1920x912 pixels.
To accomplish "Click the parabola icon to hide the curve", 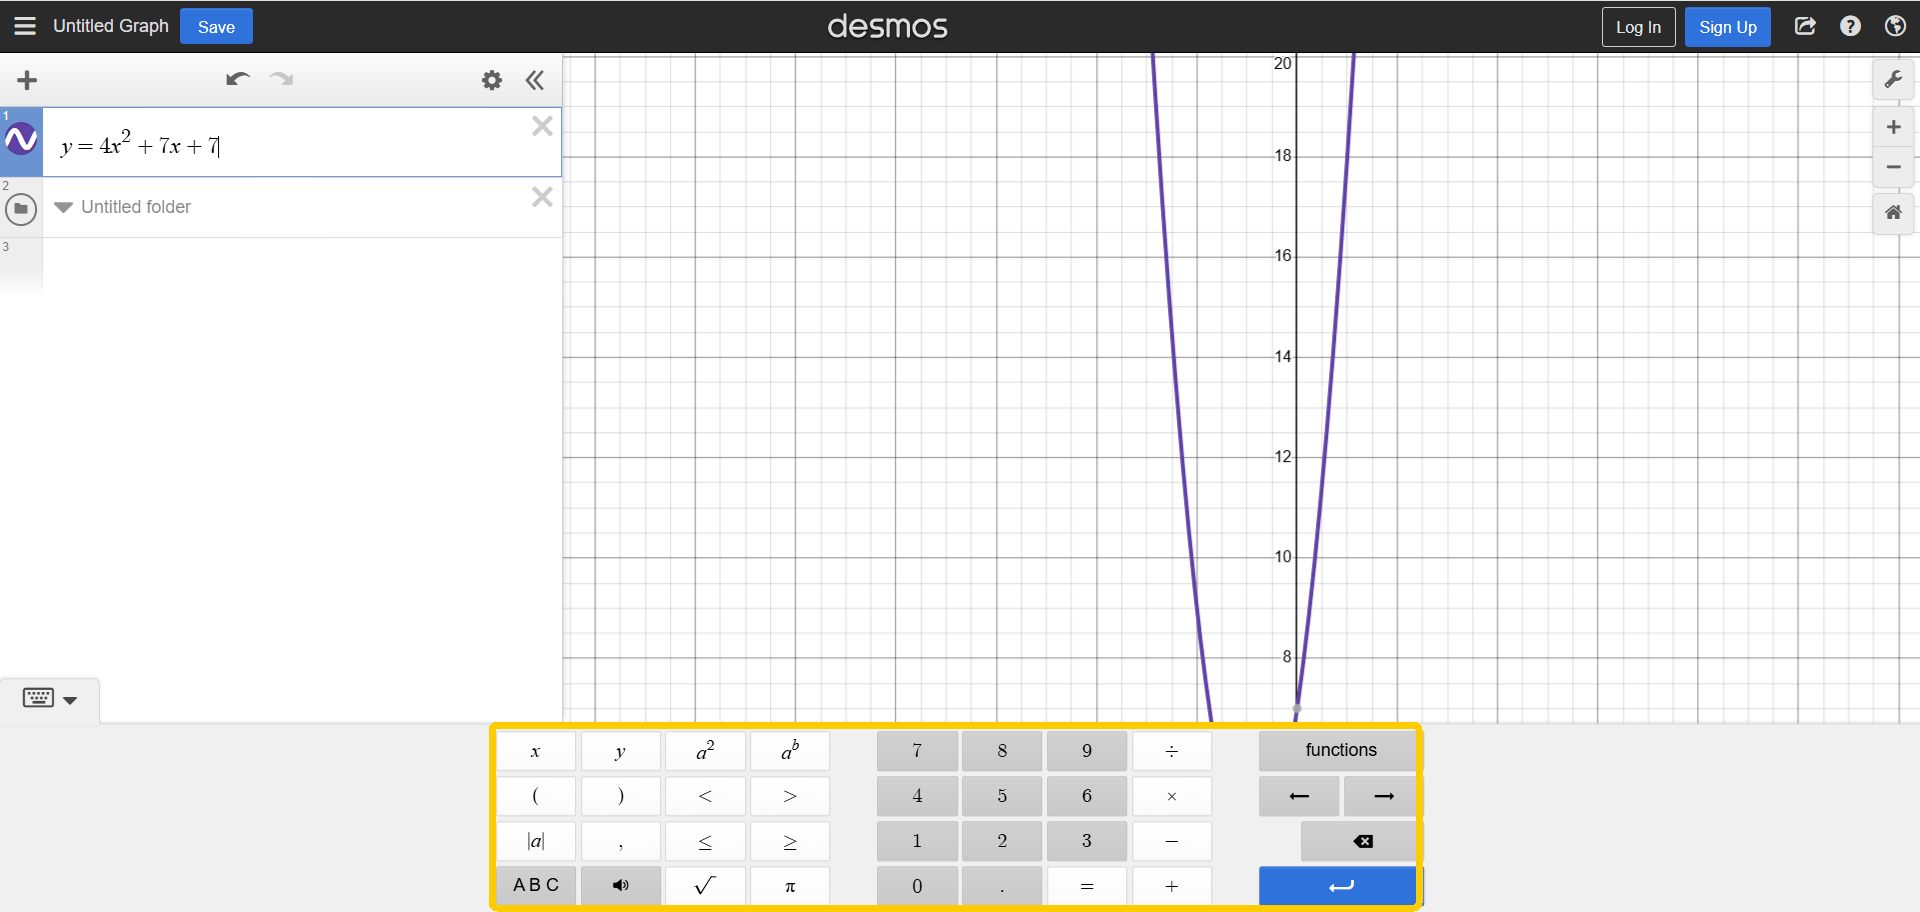I will click(x=21, y=141).
